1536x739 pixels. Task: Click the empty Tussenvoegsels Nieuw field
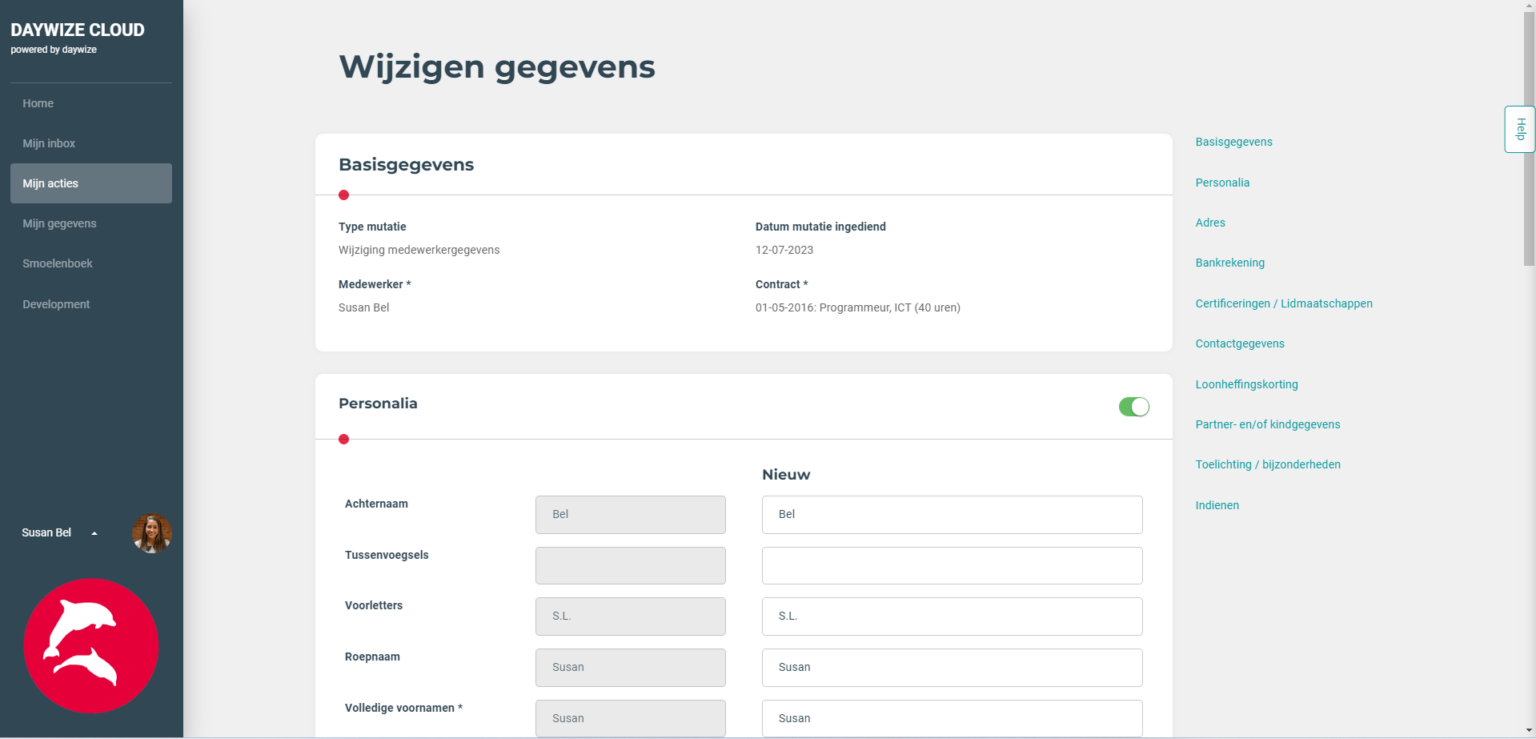(x=951, y=565)
